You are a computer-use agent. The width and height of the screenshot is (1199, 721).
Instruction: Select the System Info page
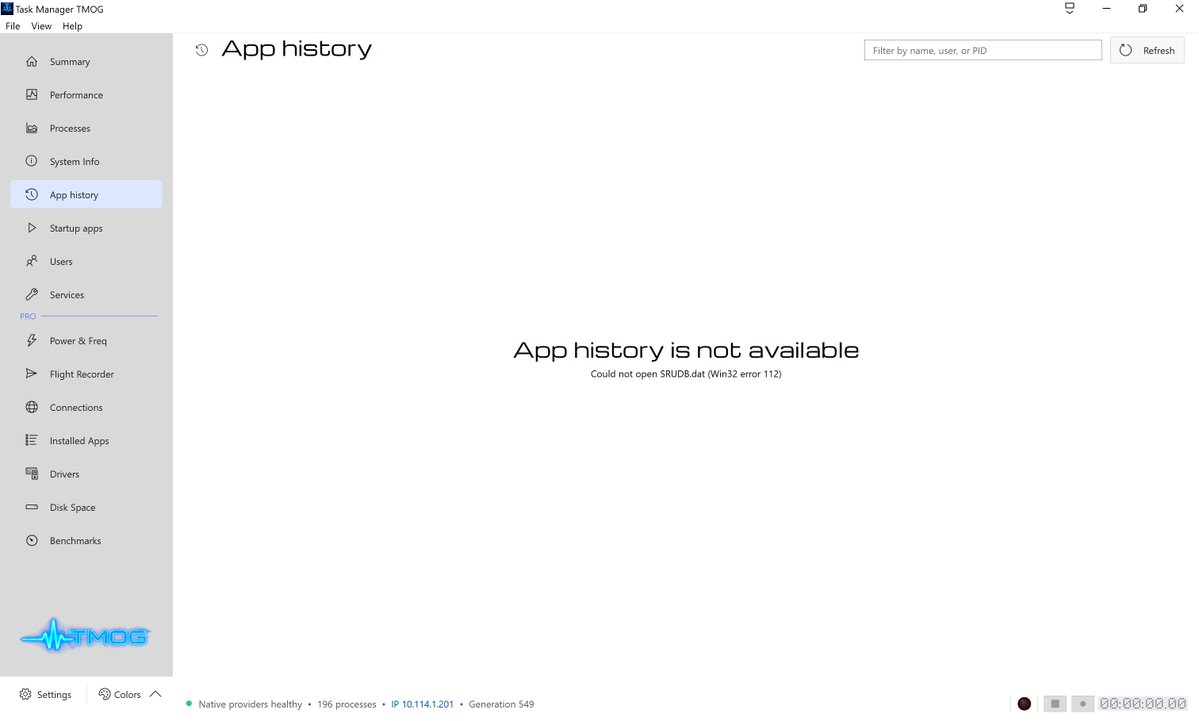coord(86,161)
